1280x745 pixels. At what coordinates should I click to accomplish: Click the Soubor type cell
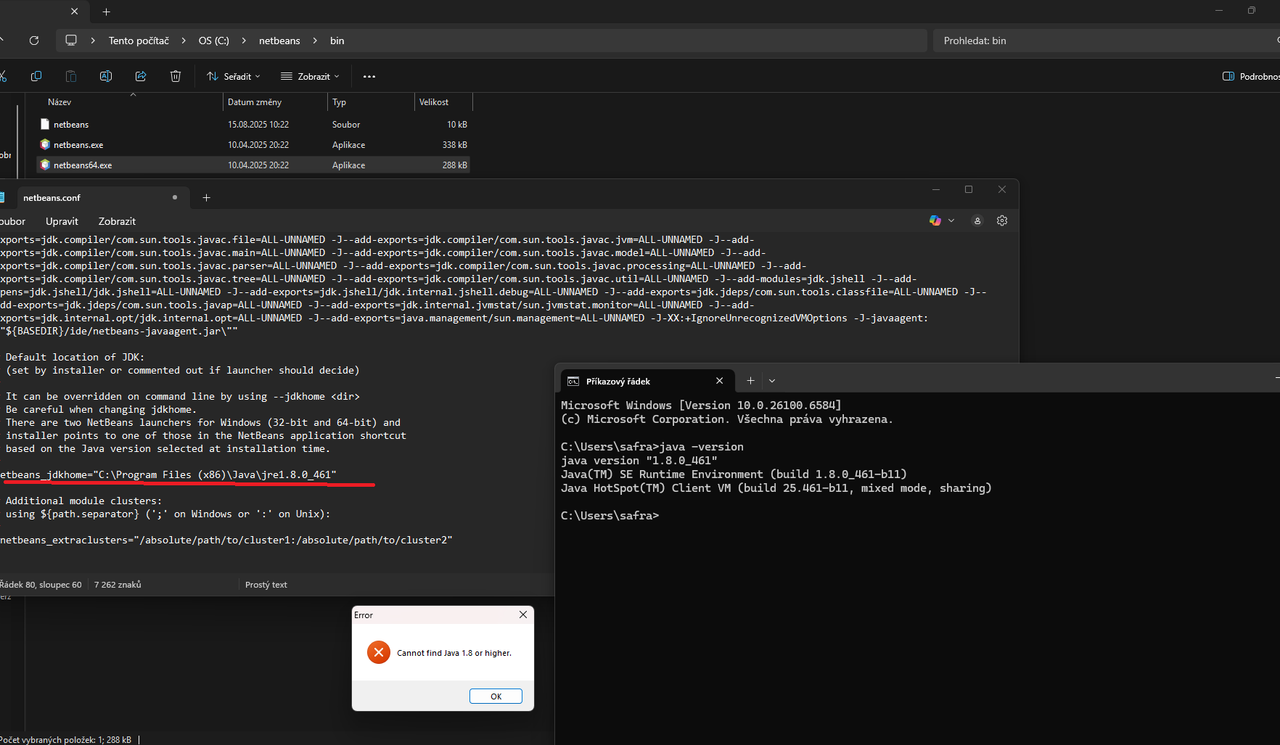click(x=346, y=124)
